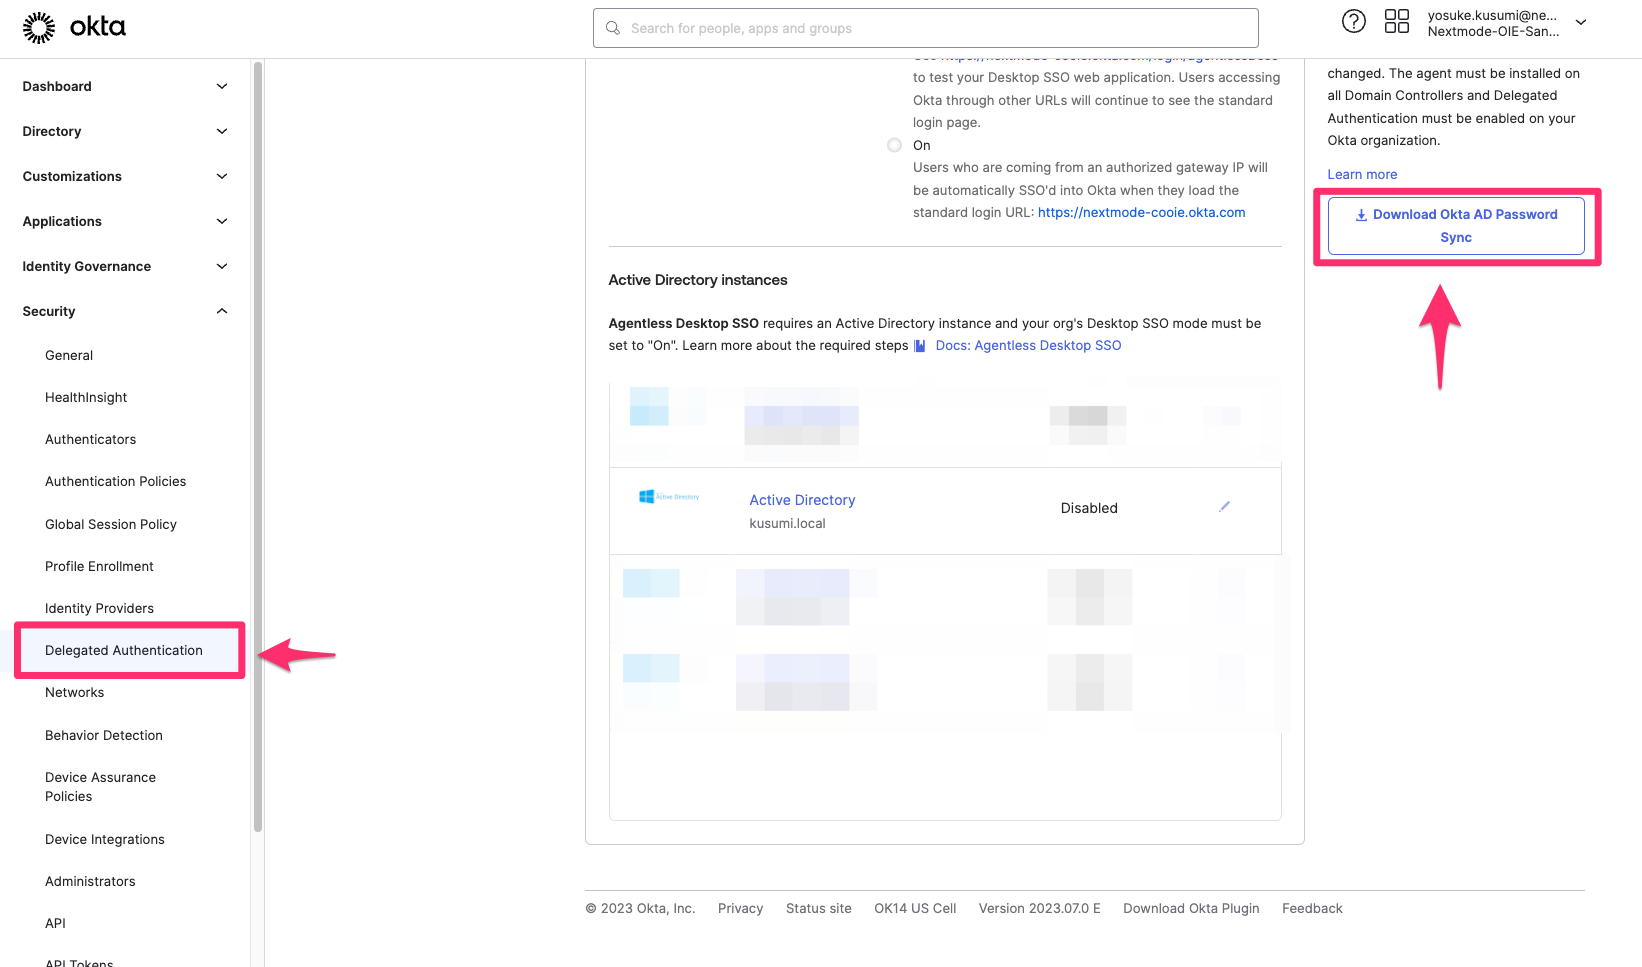Open the help question mark icon

(x=1353, y=21)
